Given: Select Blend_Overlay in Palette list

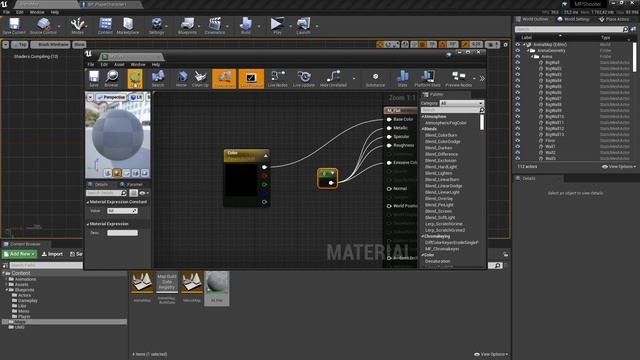Looking at the screenshot, I should (439, 198).
